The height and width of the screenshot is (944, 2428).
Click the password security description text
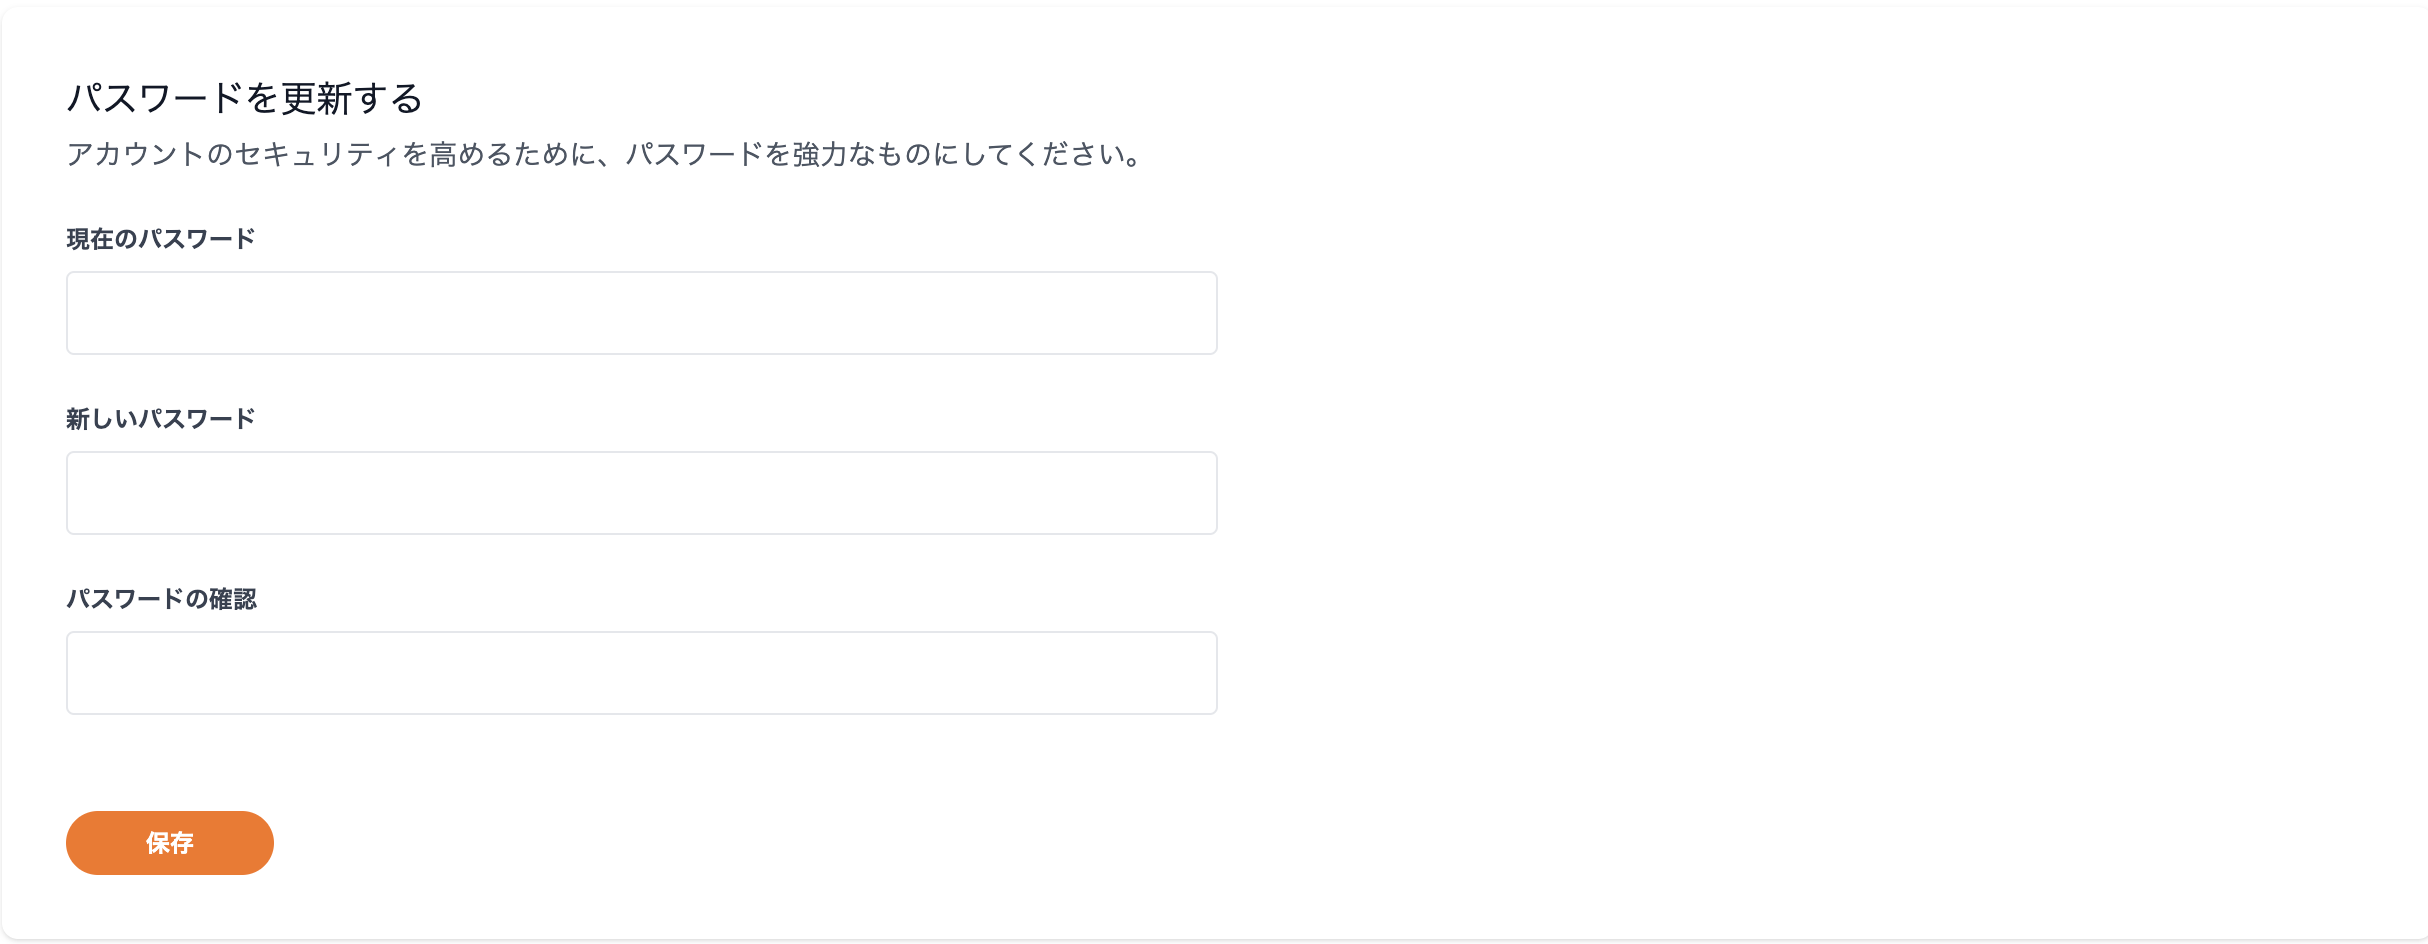click(x=605, y=154)
